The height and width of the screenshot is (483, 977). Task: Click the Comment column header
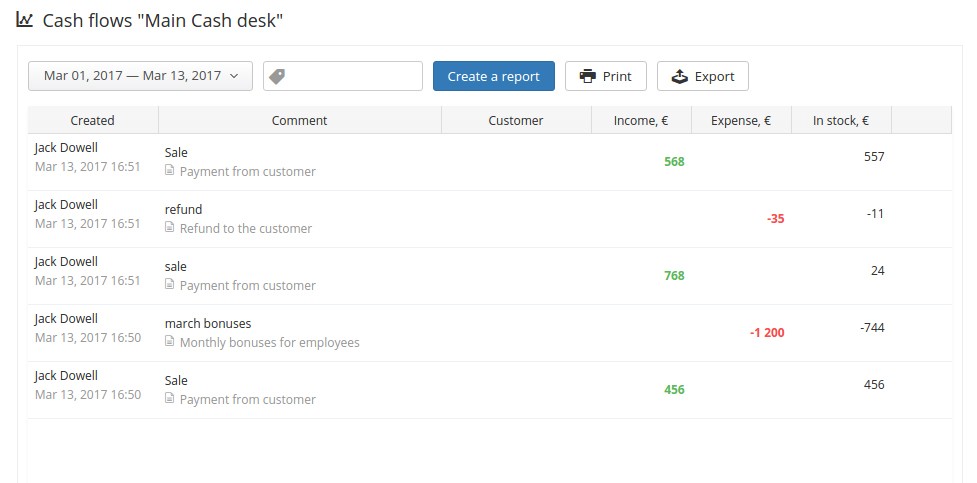pyautogui.click(x=300, y=120)
